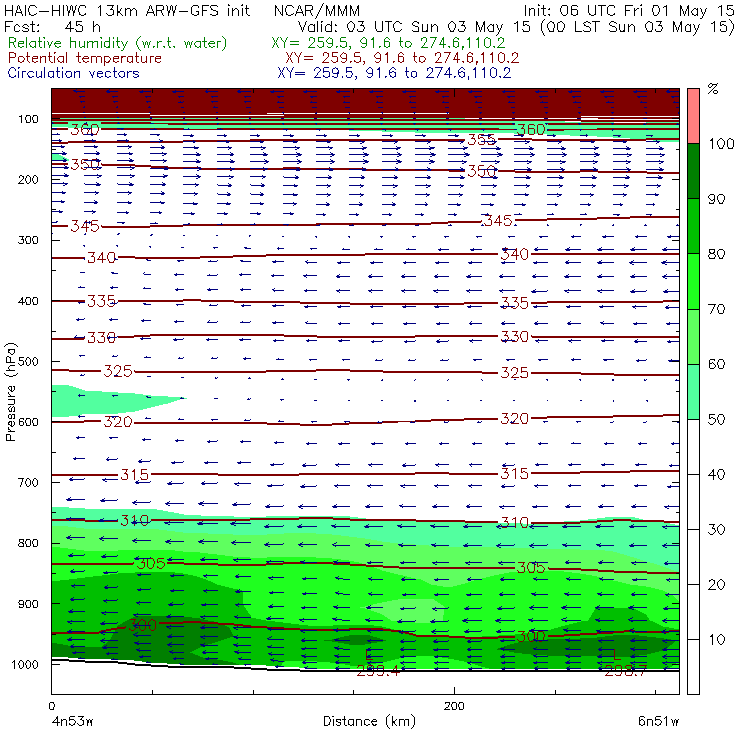Click the title "HAIC-HIWC 13km ARW-GFS init"

pos(127,10)
